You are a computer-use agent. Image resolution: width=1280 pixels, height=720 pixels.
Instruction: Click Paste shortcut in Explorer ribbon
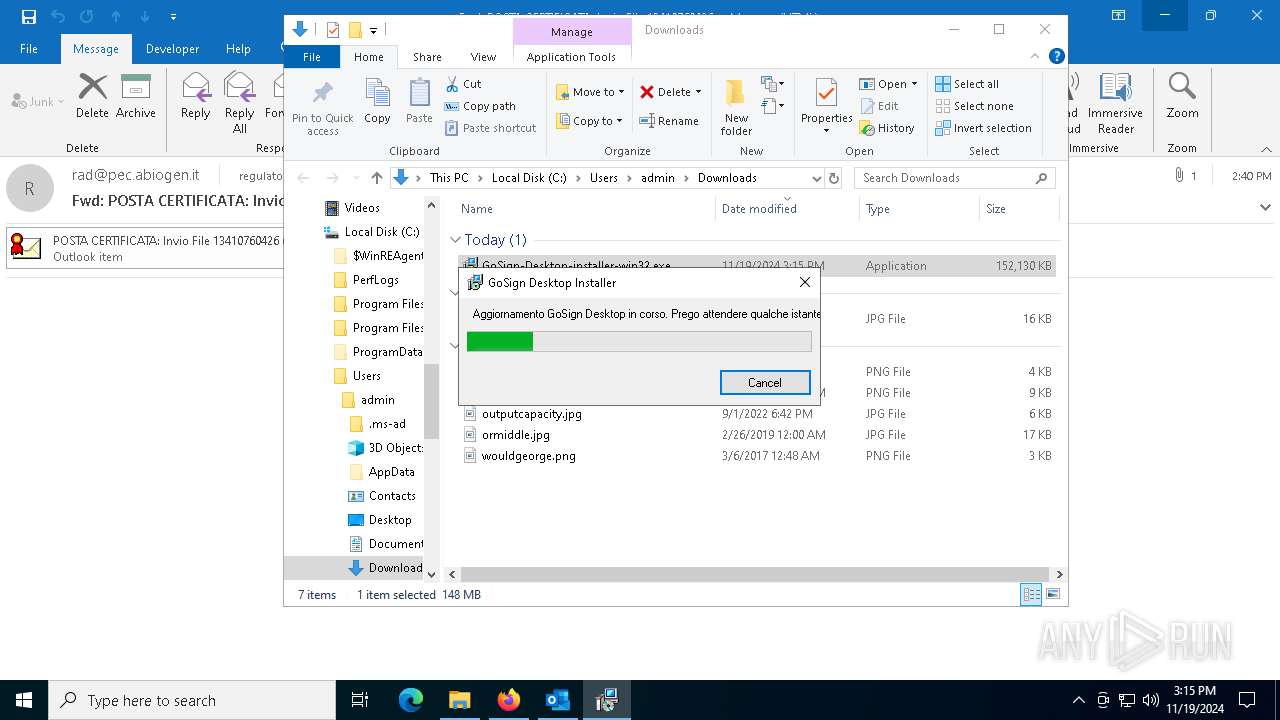pyautogui.click(x=490, y=128)
